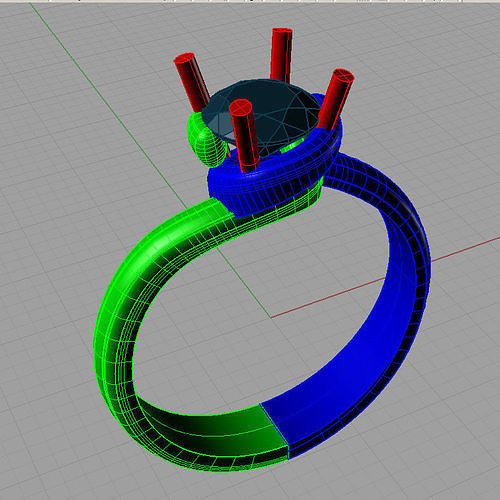The image size is (500, 500).
Task: Click the circular top cap of rear prong
Action: point(282,32)
